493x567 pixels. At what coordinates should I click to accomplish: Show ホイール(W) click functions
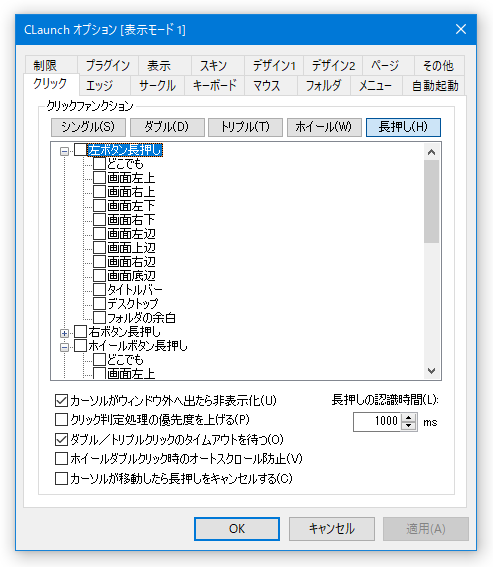tap(324, 127)
